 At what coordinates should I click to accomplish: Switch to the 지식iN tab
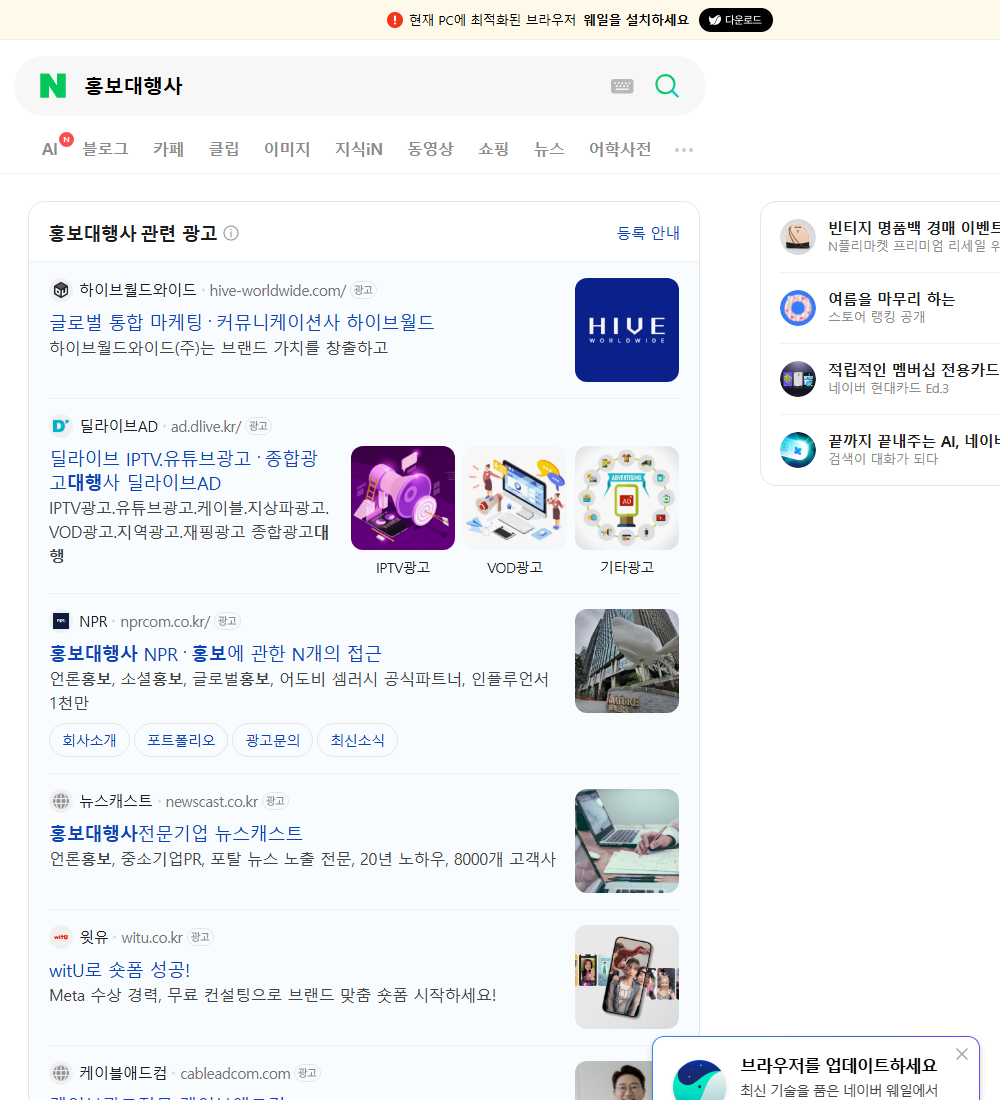[x=359, y=149]
